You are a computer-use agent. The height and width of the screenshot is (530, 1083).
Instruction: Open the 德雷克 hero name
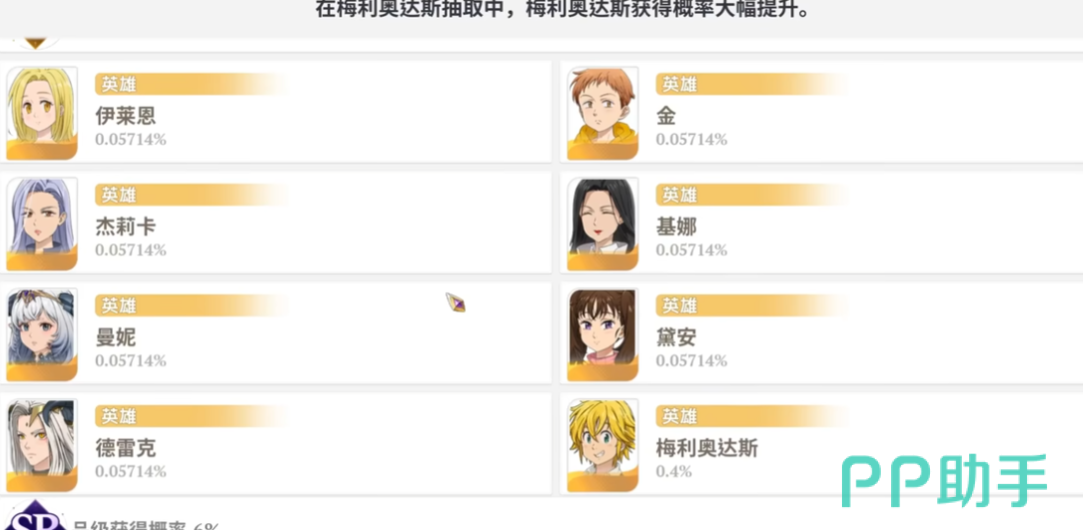[126, 448]
